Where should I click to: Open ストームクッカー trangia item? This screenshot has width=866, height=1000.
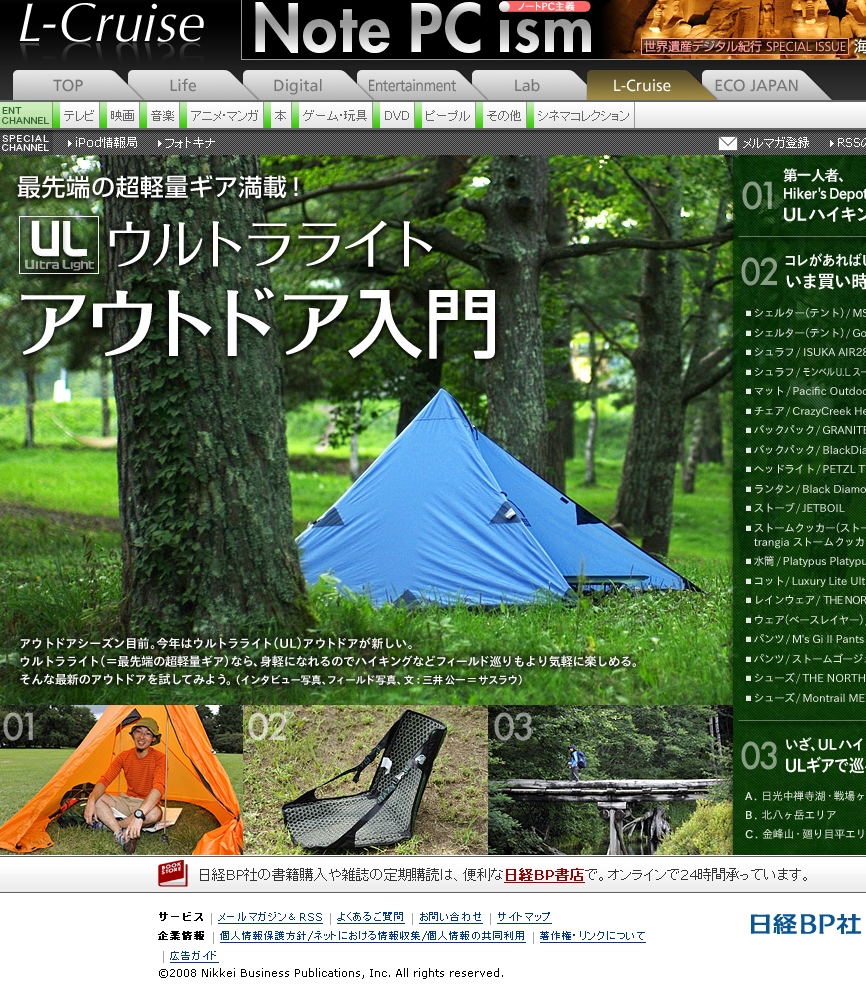pos(806,535)
